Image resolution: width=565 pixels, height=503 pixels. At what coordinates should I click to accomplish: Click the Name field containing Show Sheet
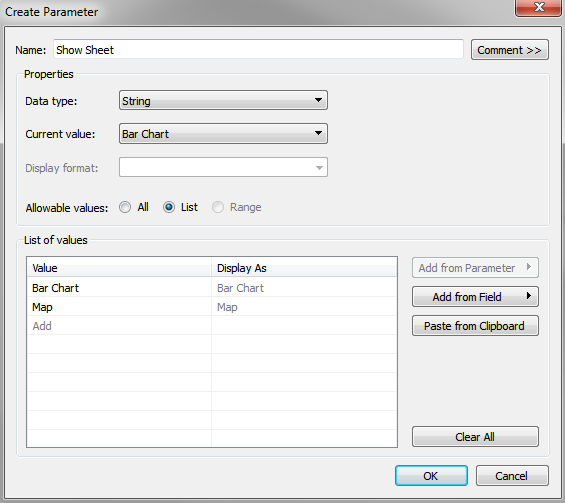tap(258, 49)
